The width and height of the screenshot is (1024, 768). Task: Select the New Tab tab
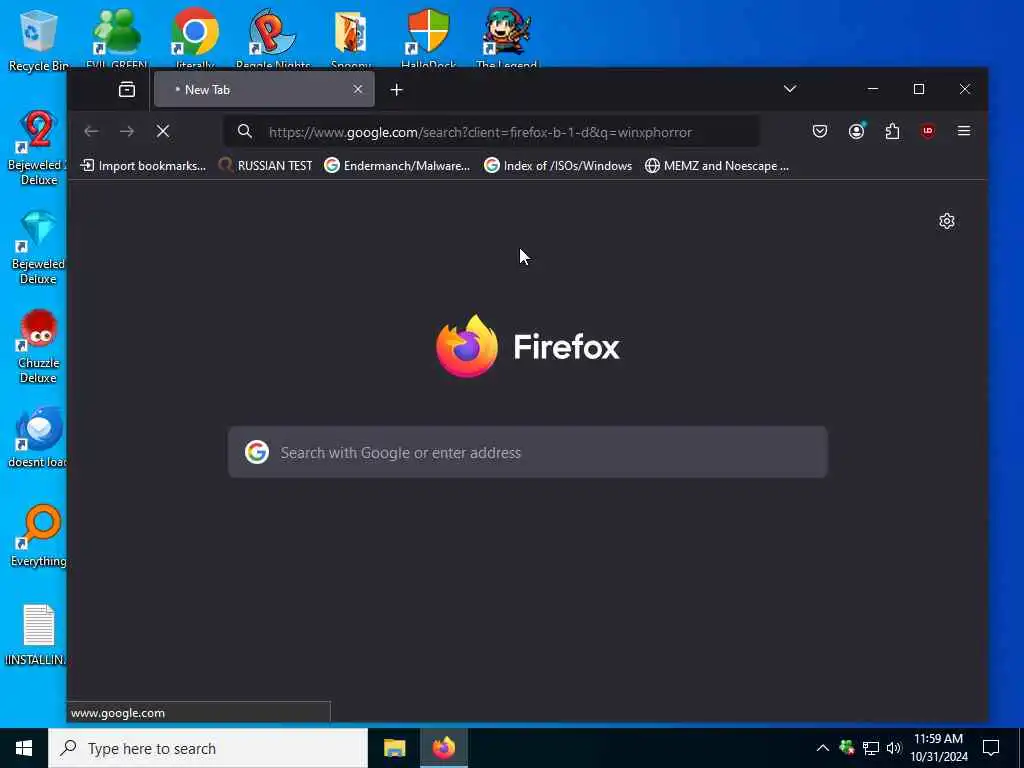click(x=264, y=89)
